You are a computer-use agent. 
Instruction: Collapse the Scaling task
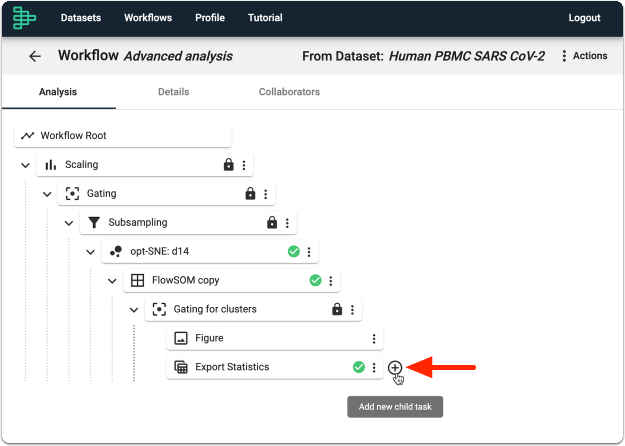pyautogui.click(x=26, y=165)
